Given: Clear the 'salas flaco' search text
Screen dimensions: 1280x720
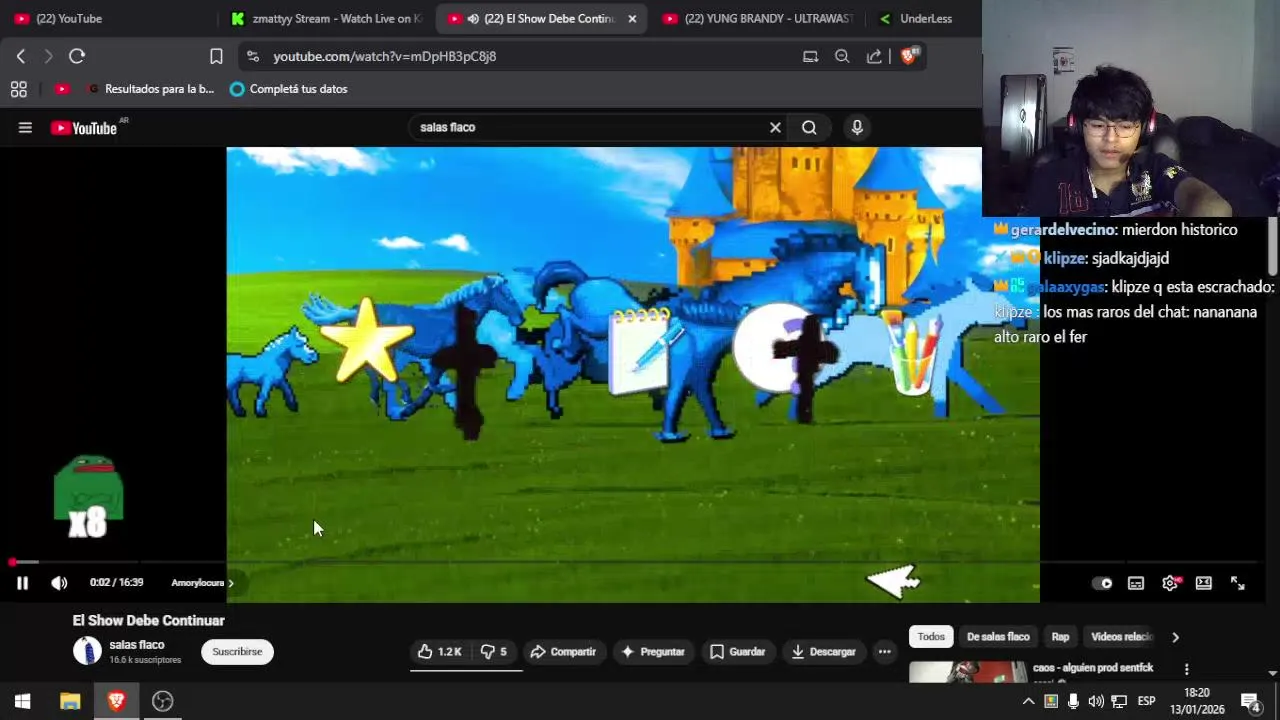Looking at the screenshot, I should [x=775, y=127].
